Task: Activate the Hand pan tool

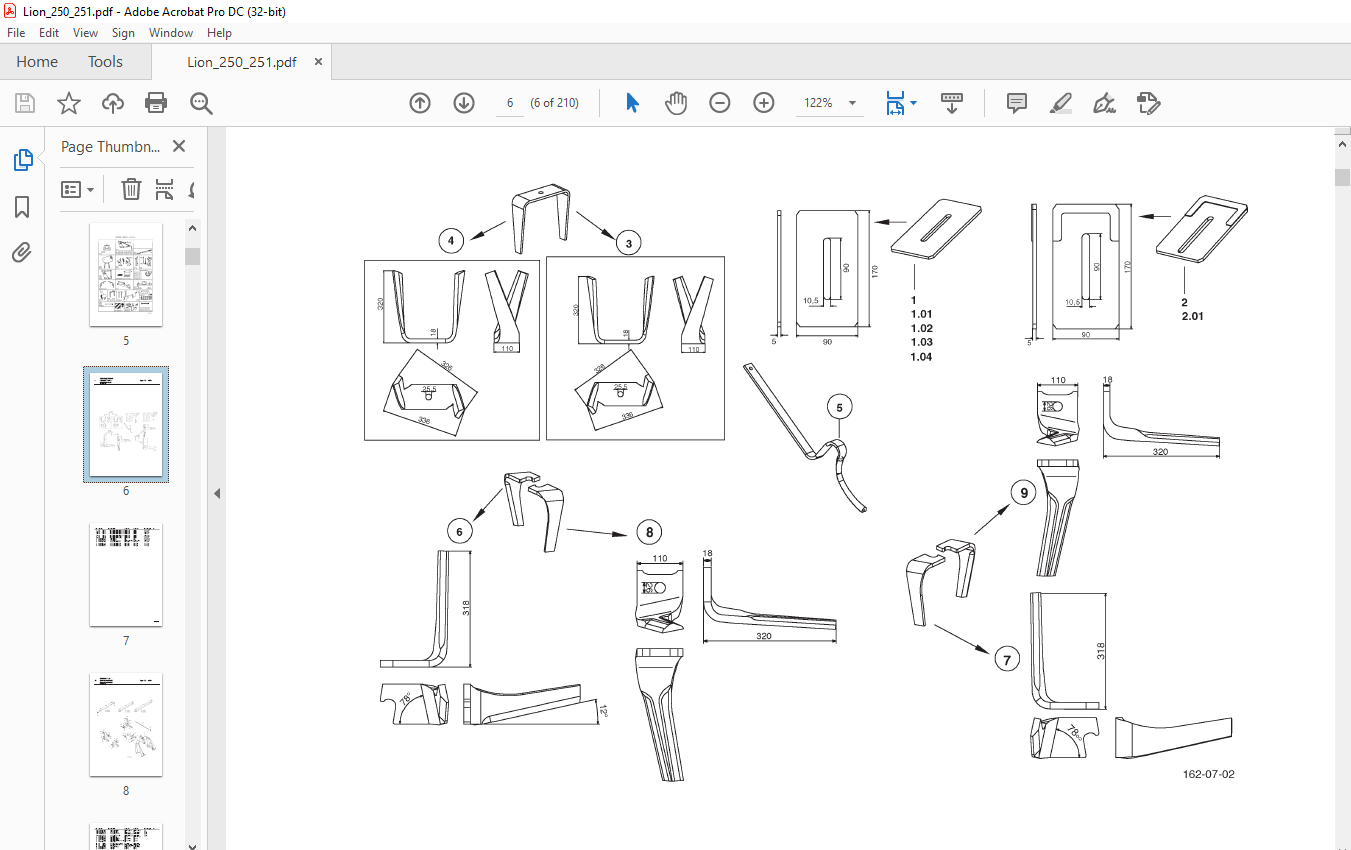Action: pyautogui.click(x=676, y=103)
